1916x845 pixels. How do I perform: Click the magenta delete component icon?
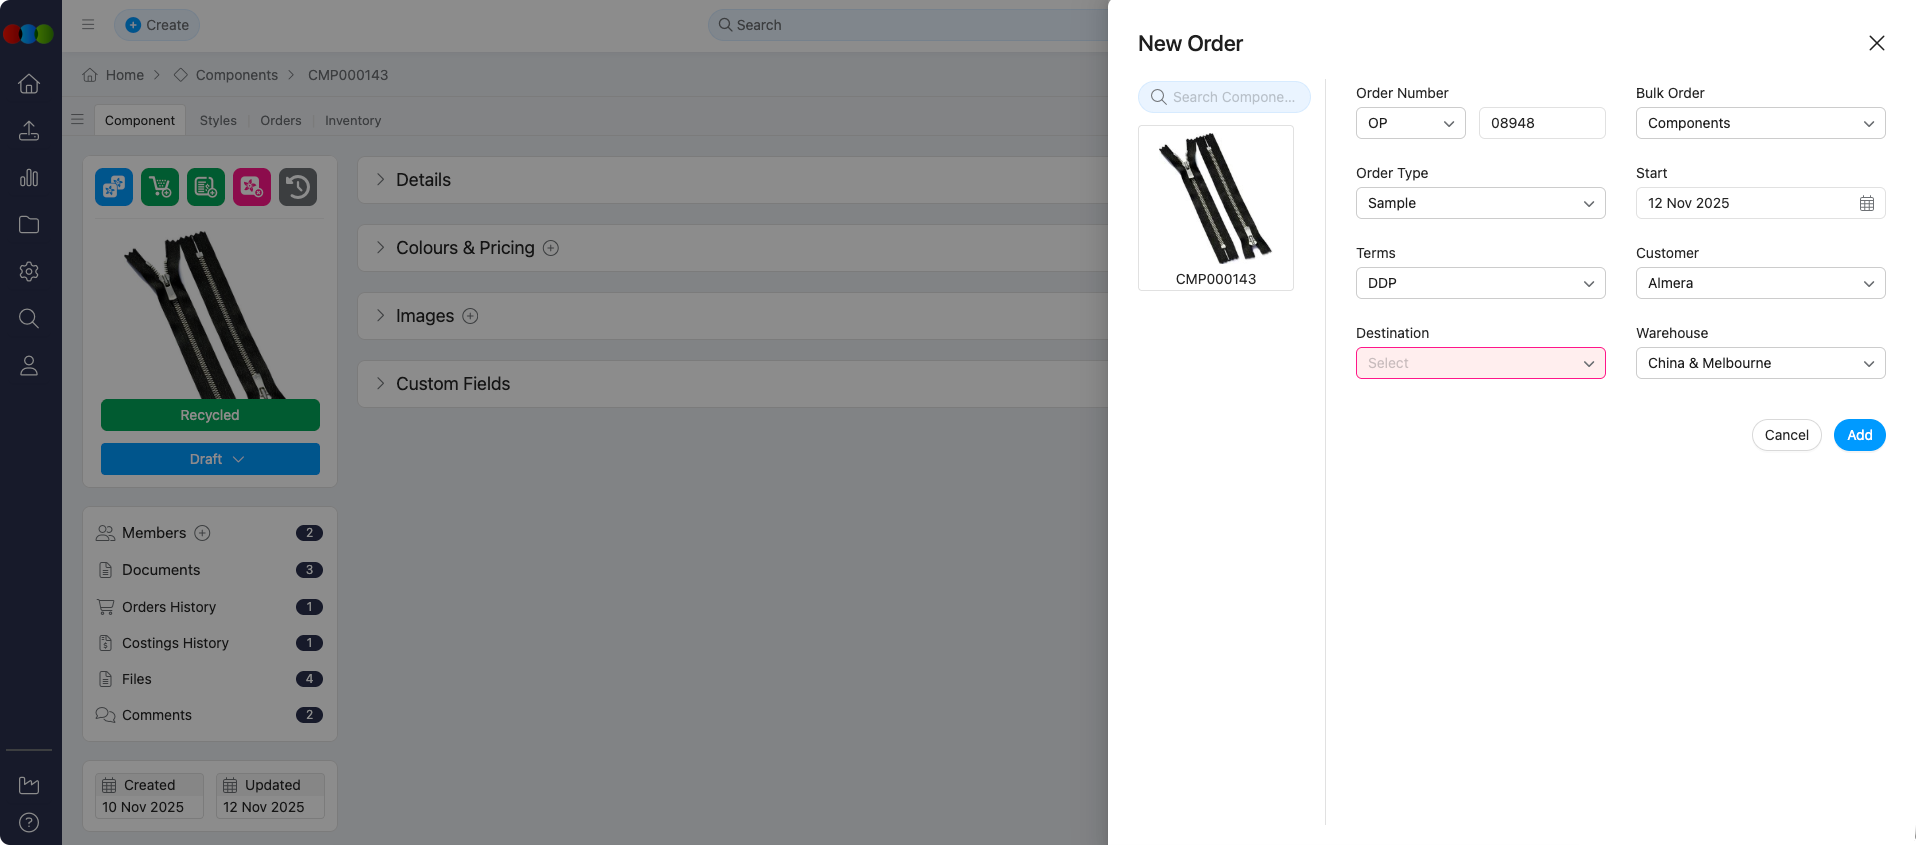click(x=252, y=186)
